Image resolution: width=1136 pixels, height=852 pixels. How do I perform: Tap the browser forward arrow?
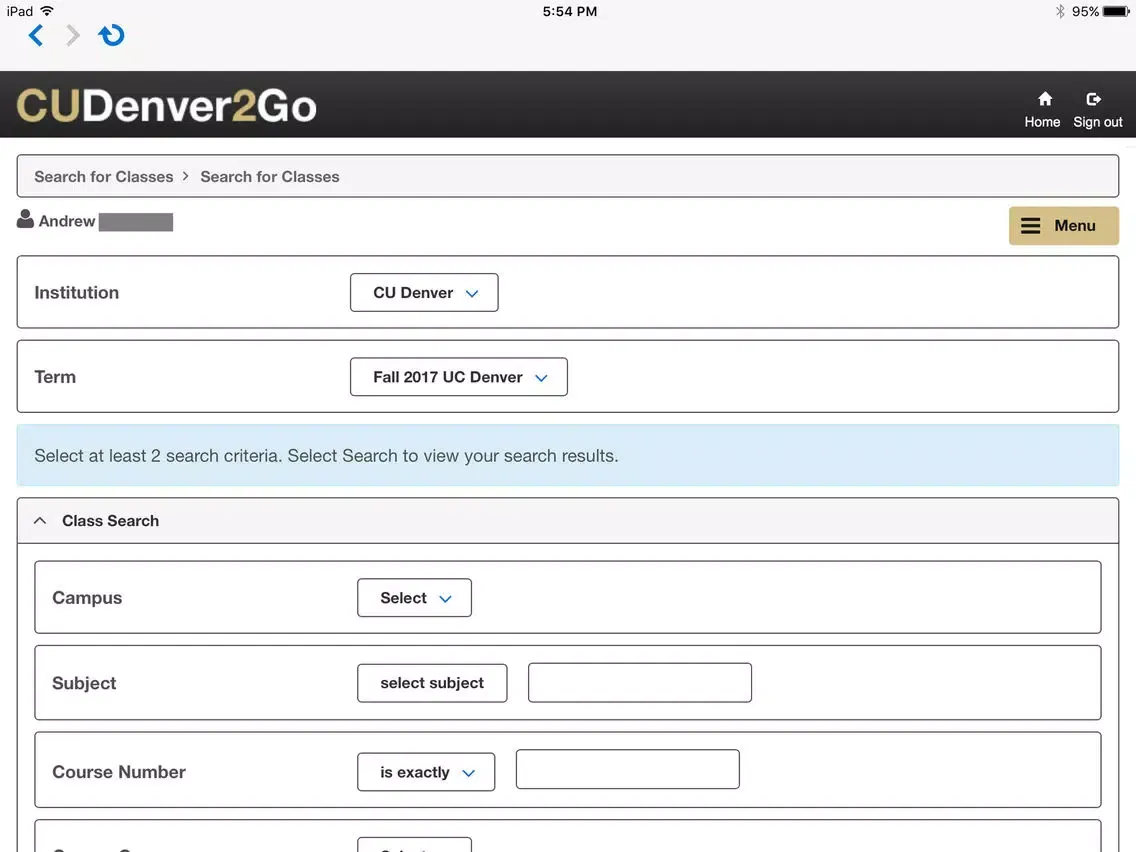click(72, 35)
